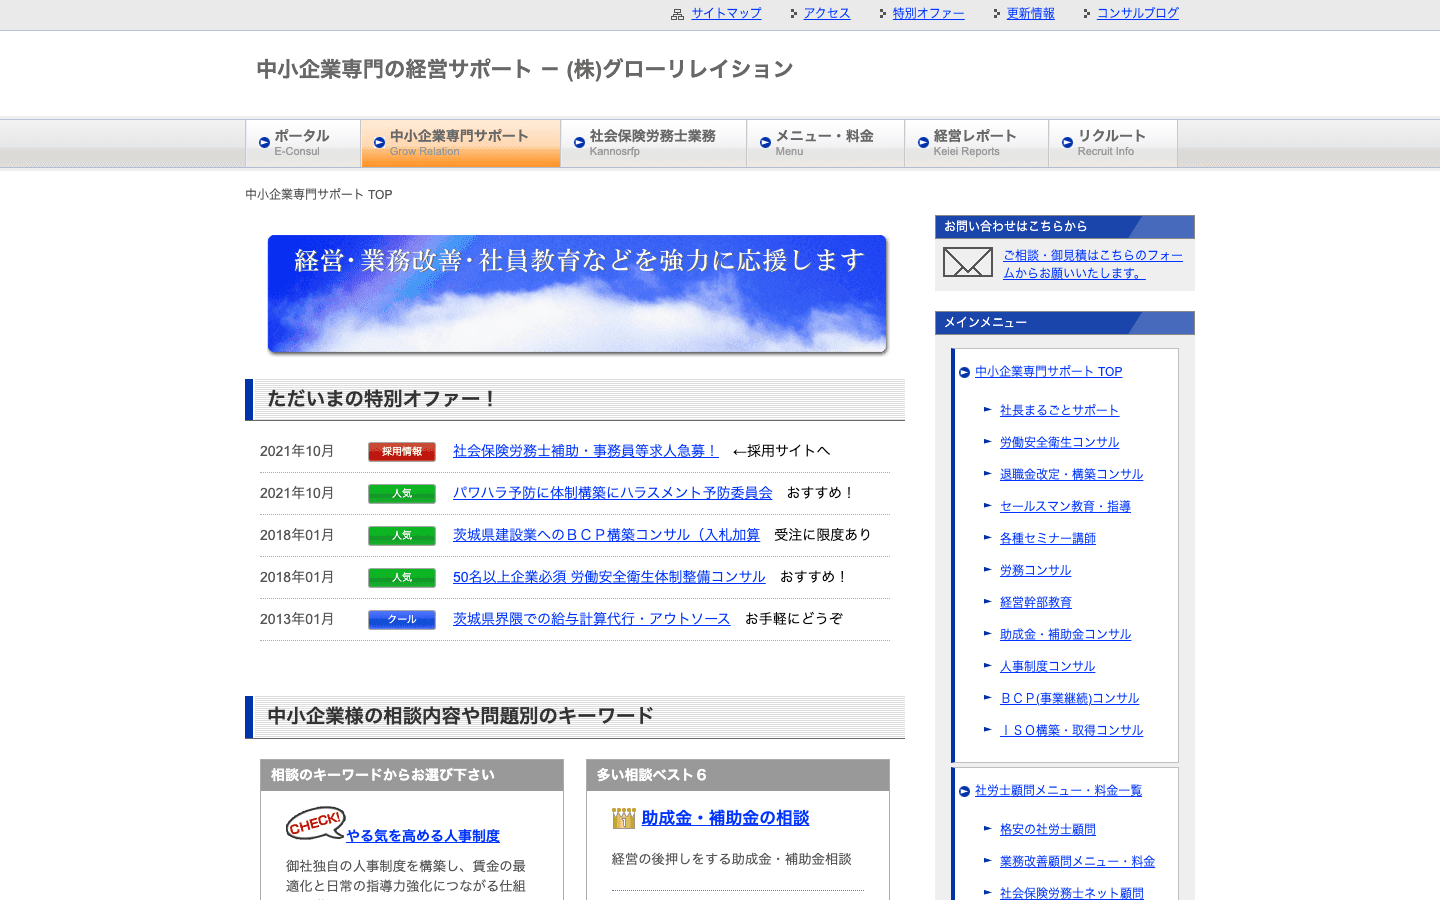
Task: Open the ポータル E-Consul nav tab
Action: pos(303,143)
